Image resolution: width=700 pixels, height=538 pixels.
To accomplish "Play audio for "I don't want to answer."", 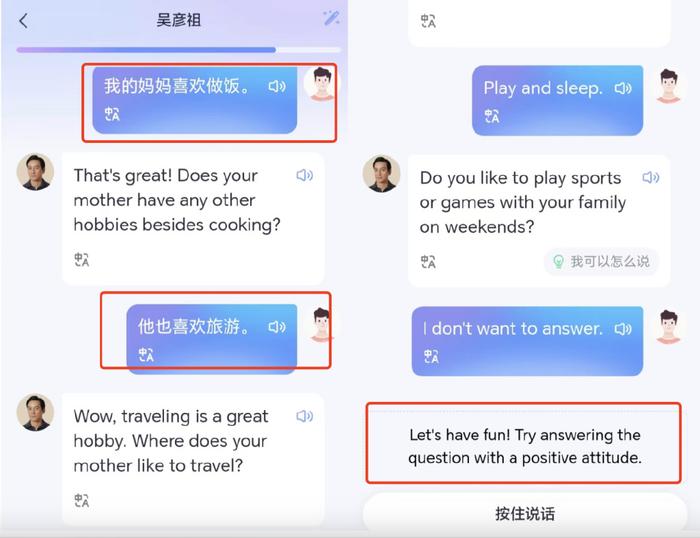I will pyautogui.click(x=623, y=329).
